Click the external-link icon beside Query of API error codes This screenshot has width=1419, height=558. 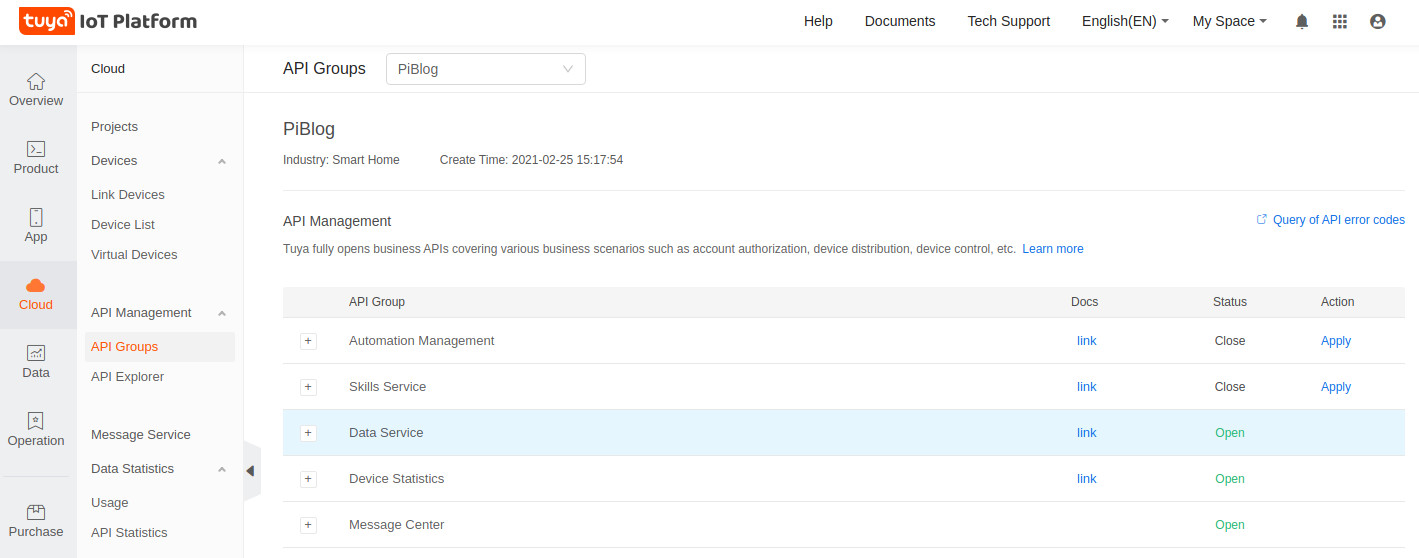click(x=1262, y=219)
